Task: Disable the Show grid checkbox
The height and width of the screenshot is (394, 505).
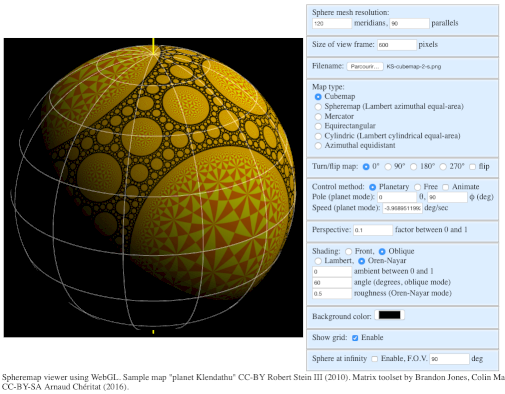Action: pos(355,338)
